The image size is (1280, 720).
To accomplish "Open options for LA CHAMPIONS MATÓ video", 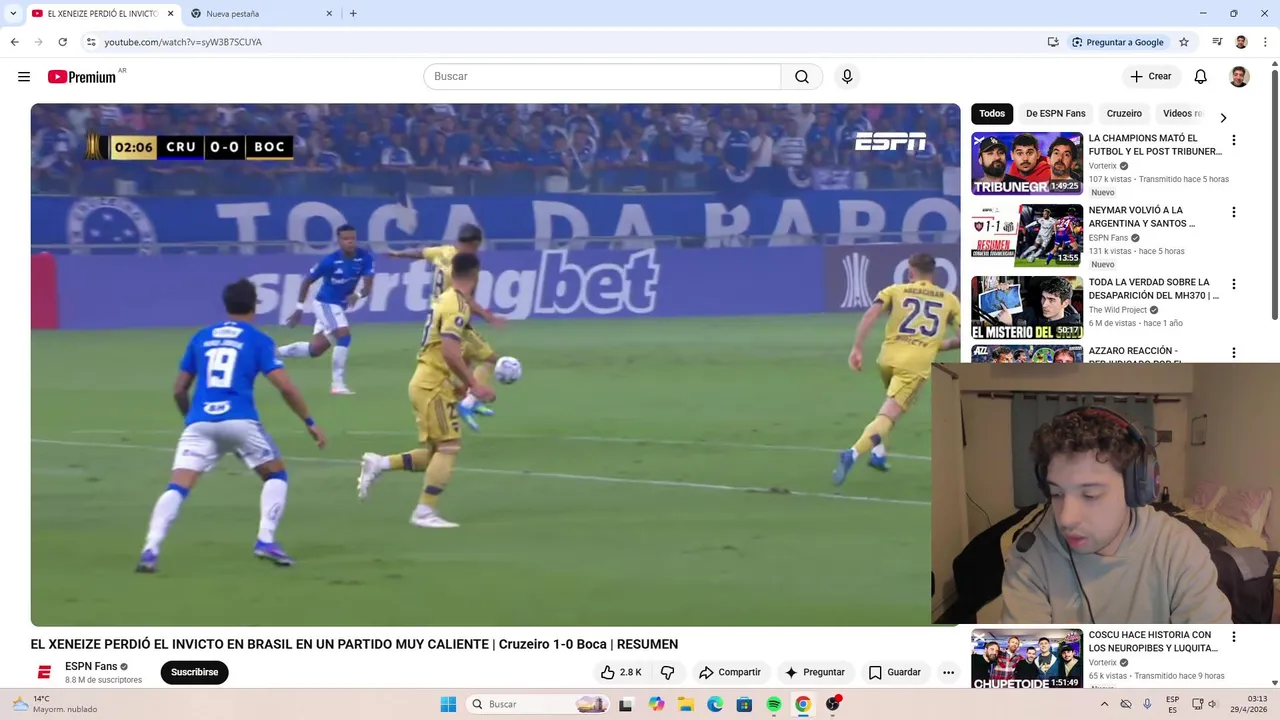I will (1233, 140).
